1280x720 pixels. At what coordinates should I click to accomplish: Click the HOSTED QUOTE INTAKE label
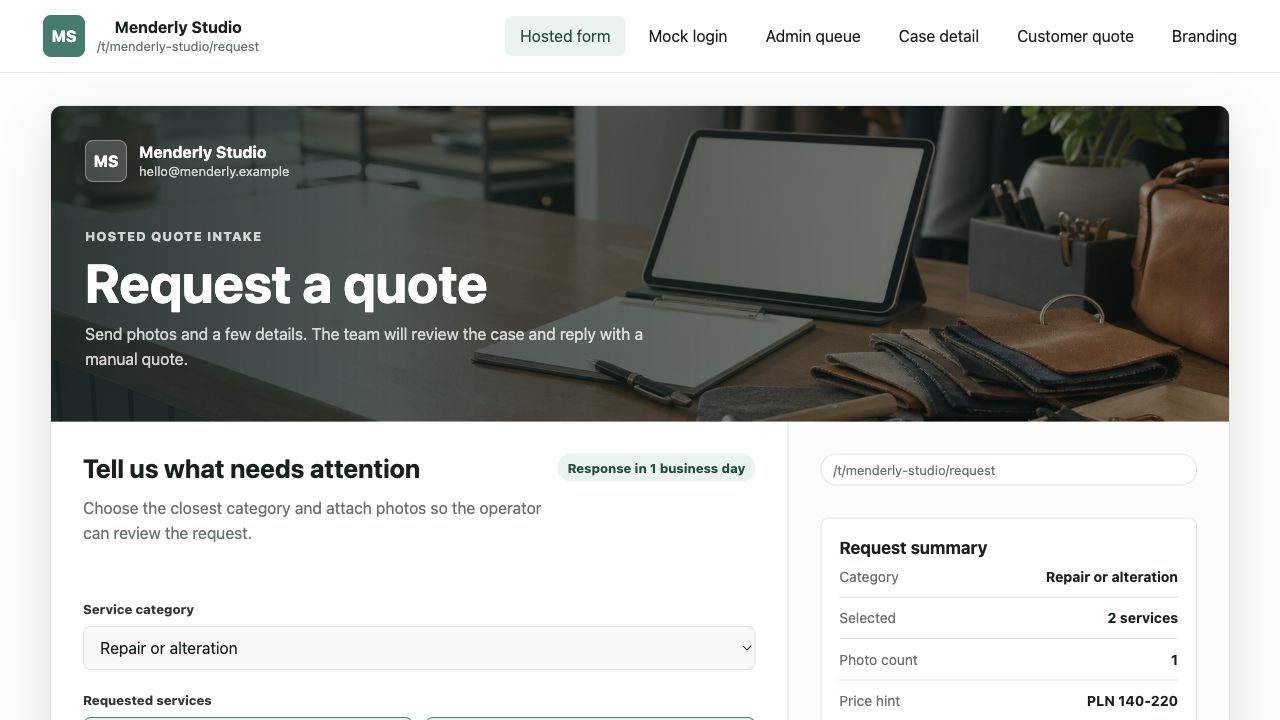pyautogui.click(x=173, y=237)
